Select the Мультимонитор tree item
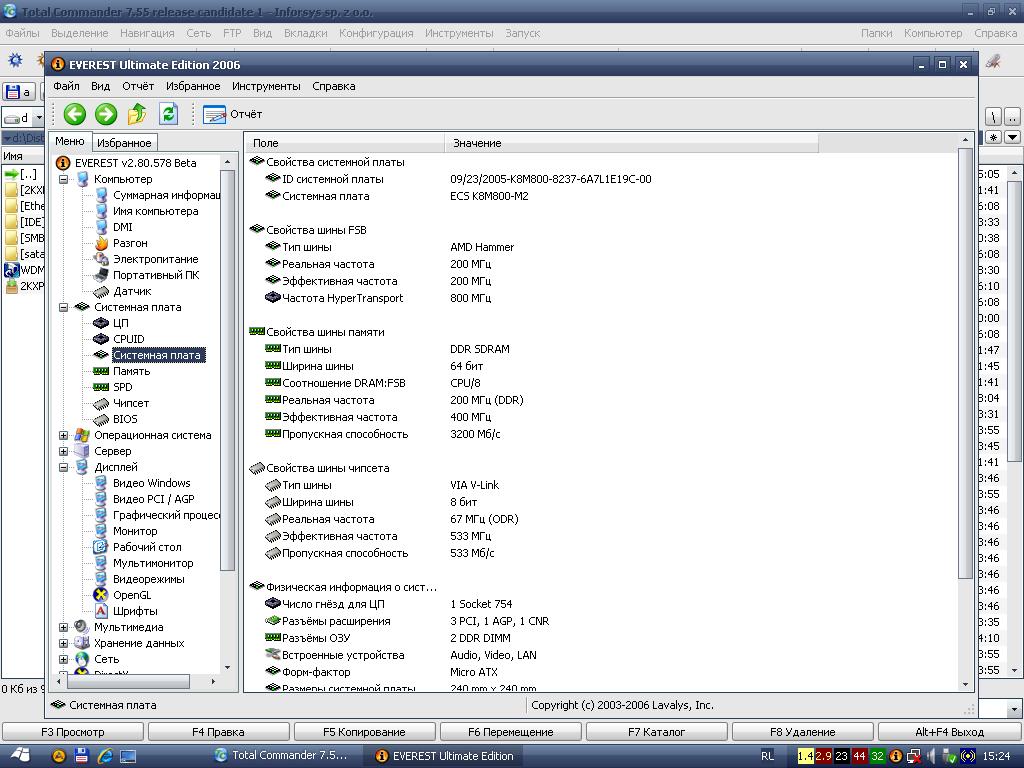 (153, 563)
